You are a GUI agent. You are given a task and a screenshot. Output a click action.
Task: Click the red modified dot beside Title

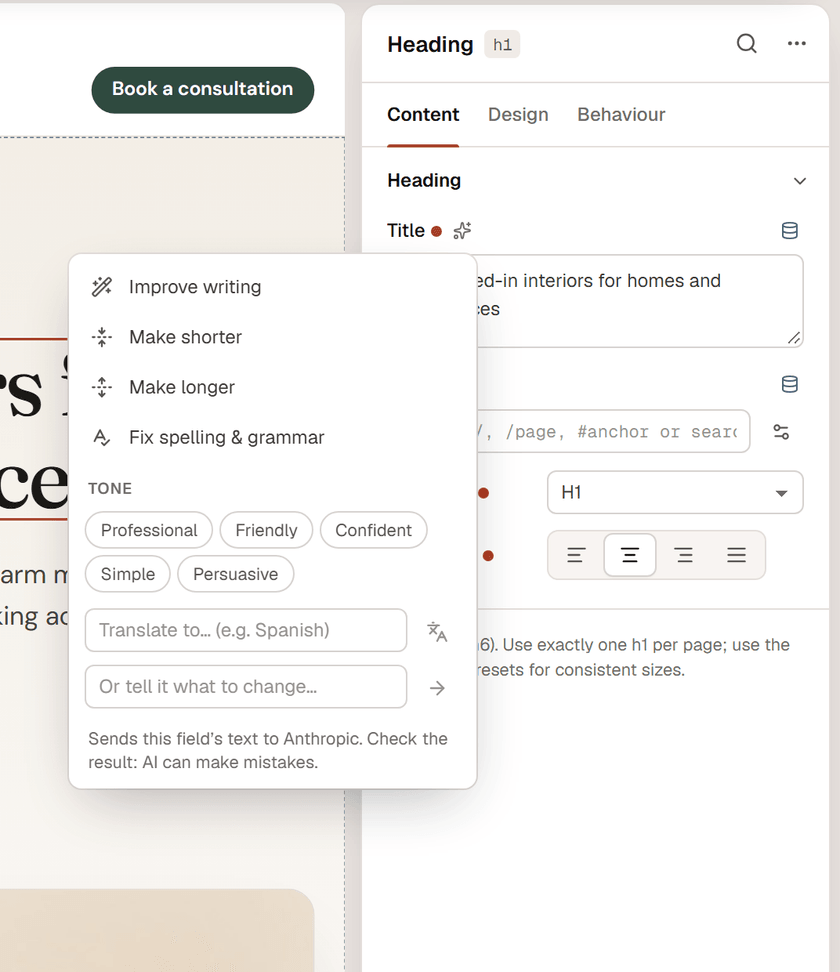436,231
